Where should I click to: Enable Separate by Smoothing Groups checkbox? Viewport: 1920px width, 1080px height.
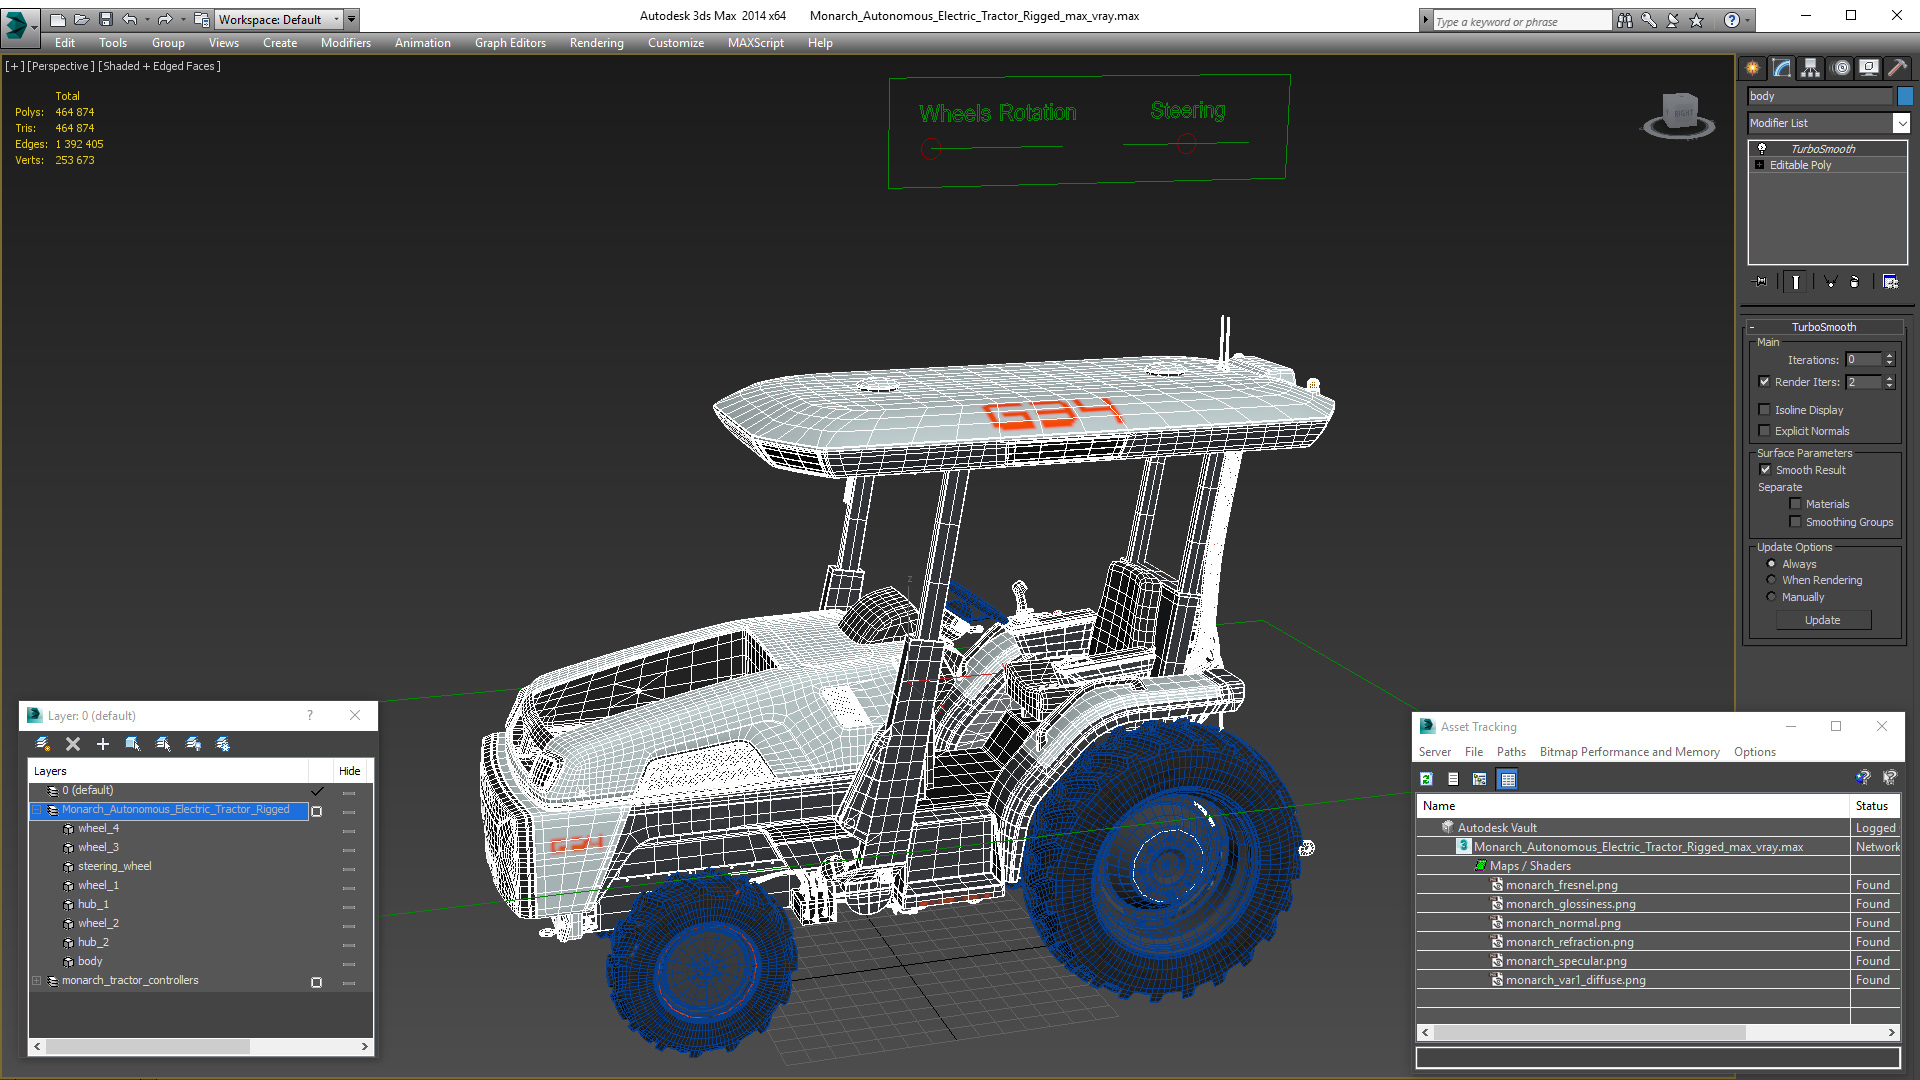tap(1796, 522)
